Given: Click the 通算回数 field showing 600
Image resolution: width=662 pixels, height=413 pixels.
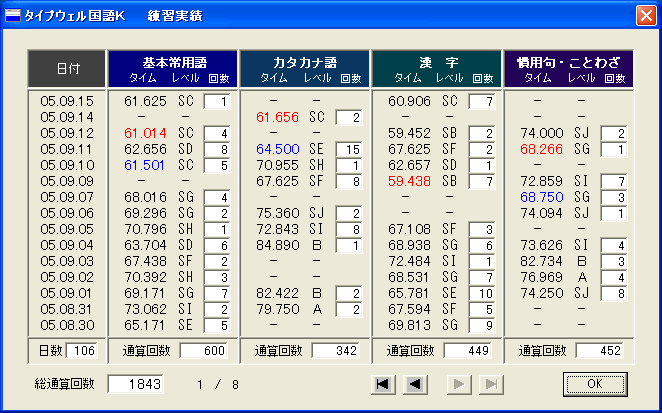Looking at the screenshot, I should 203,351.
